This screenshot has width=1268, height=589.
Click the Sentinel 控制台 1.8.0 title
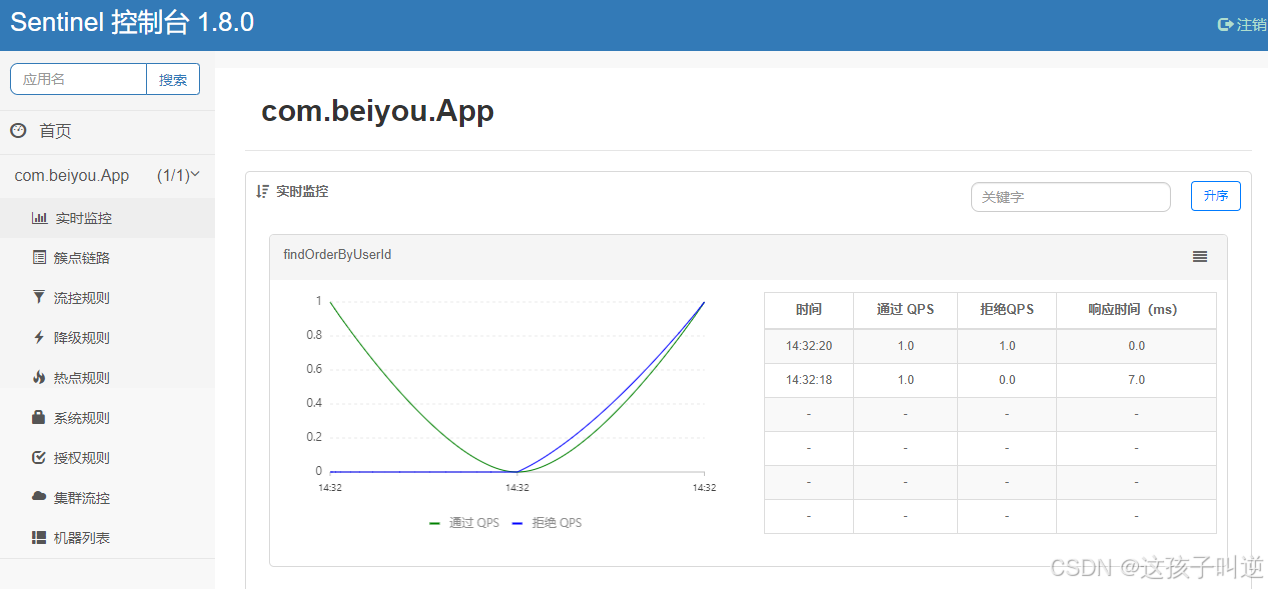coord(132,23)
